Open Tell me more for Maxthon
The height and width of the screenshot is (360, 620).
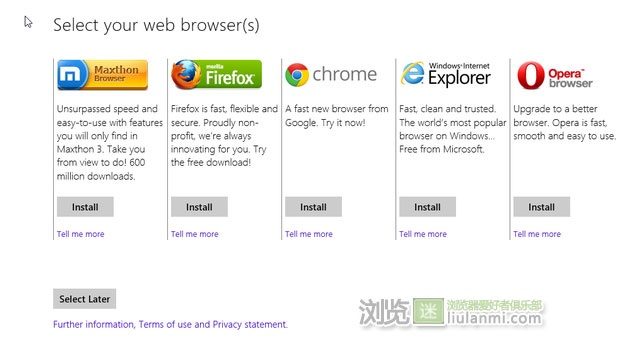[x=81, y=234]
